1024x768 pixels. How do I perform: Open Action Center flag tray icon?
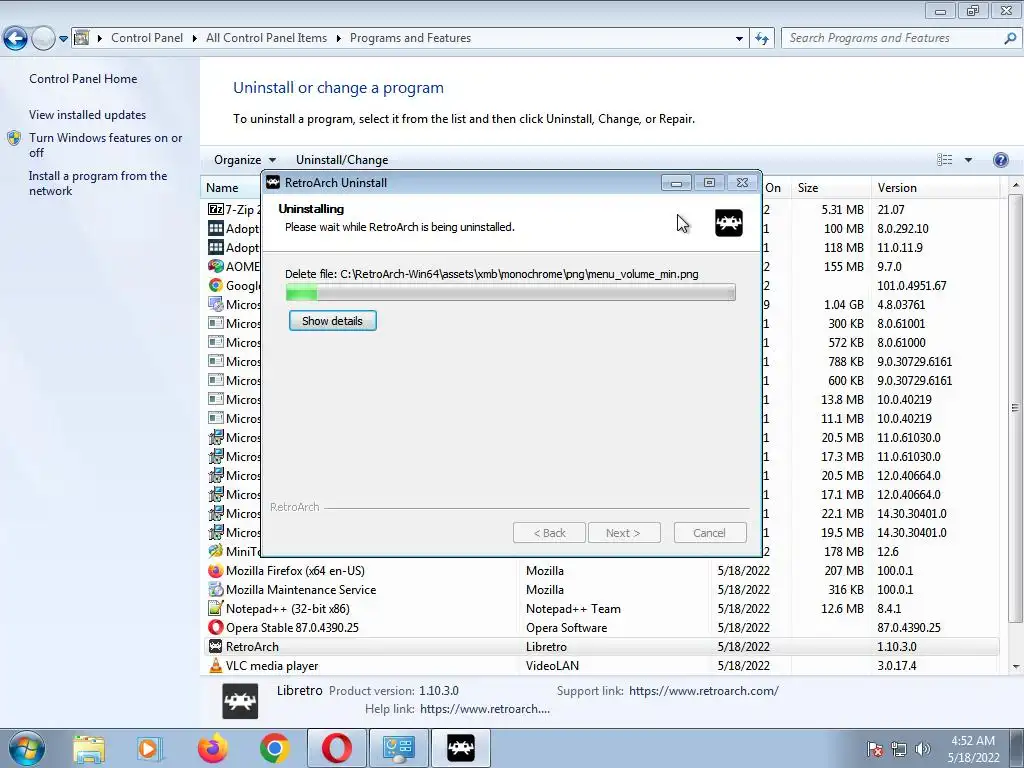874,749
